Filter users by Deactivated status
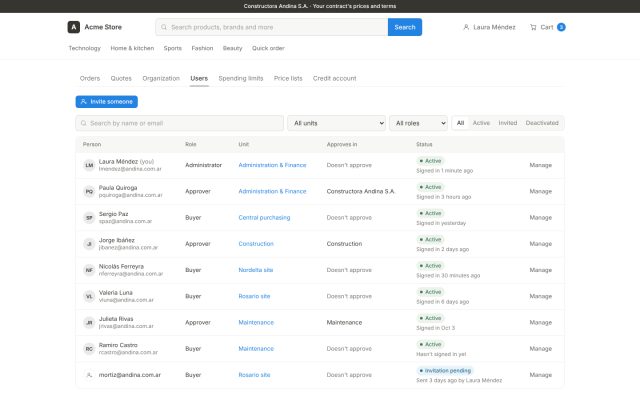 click(542, 123)
